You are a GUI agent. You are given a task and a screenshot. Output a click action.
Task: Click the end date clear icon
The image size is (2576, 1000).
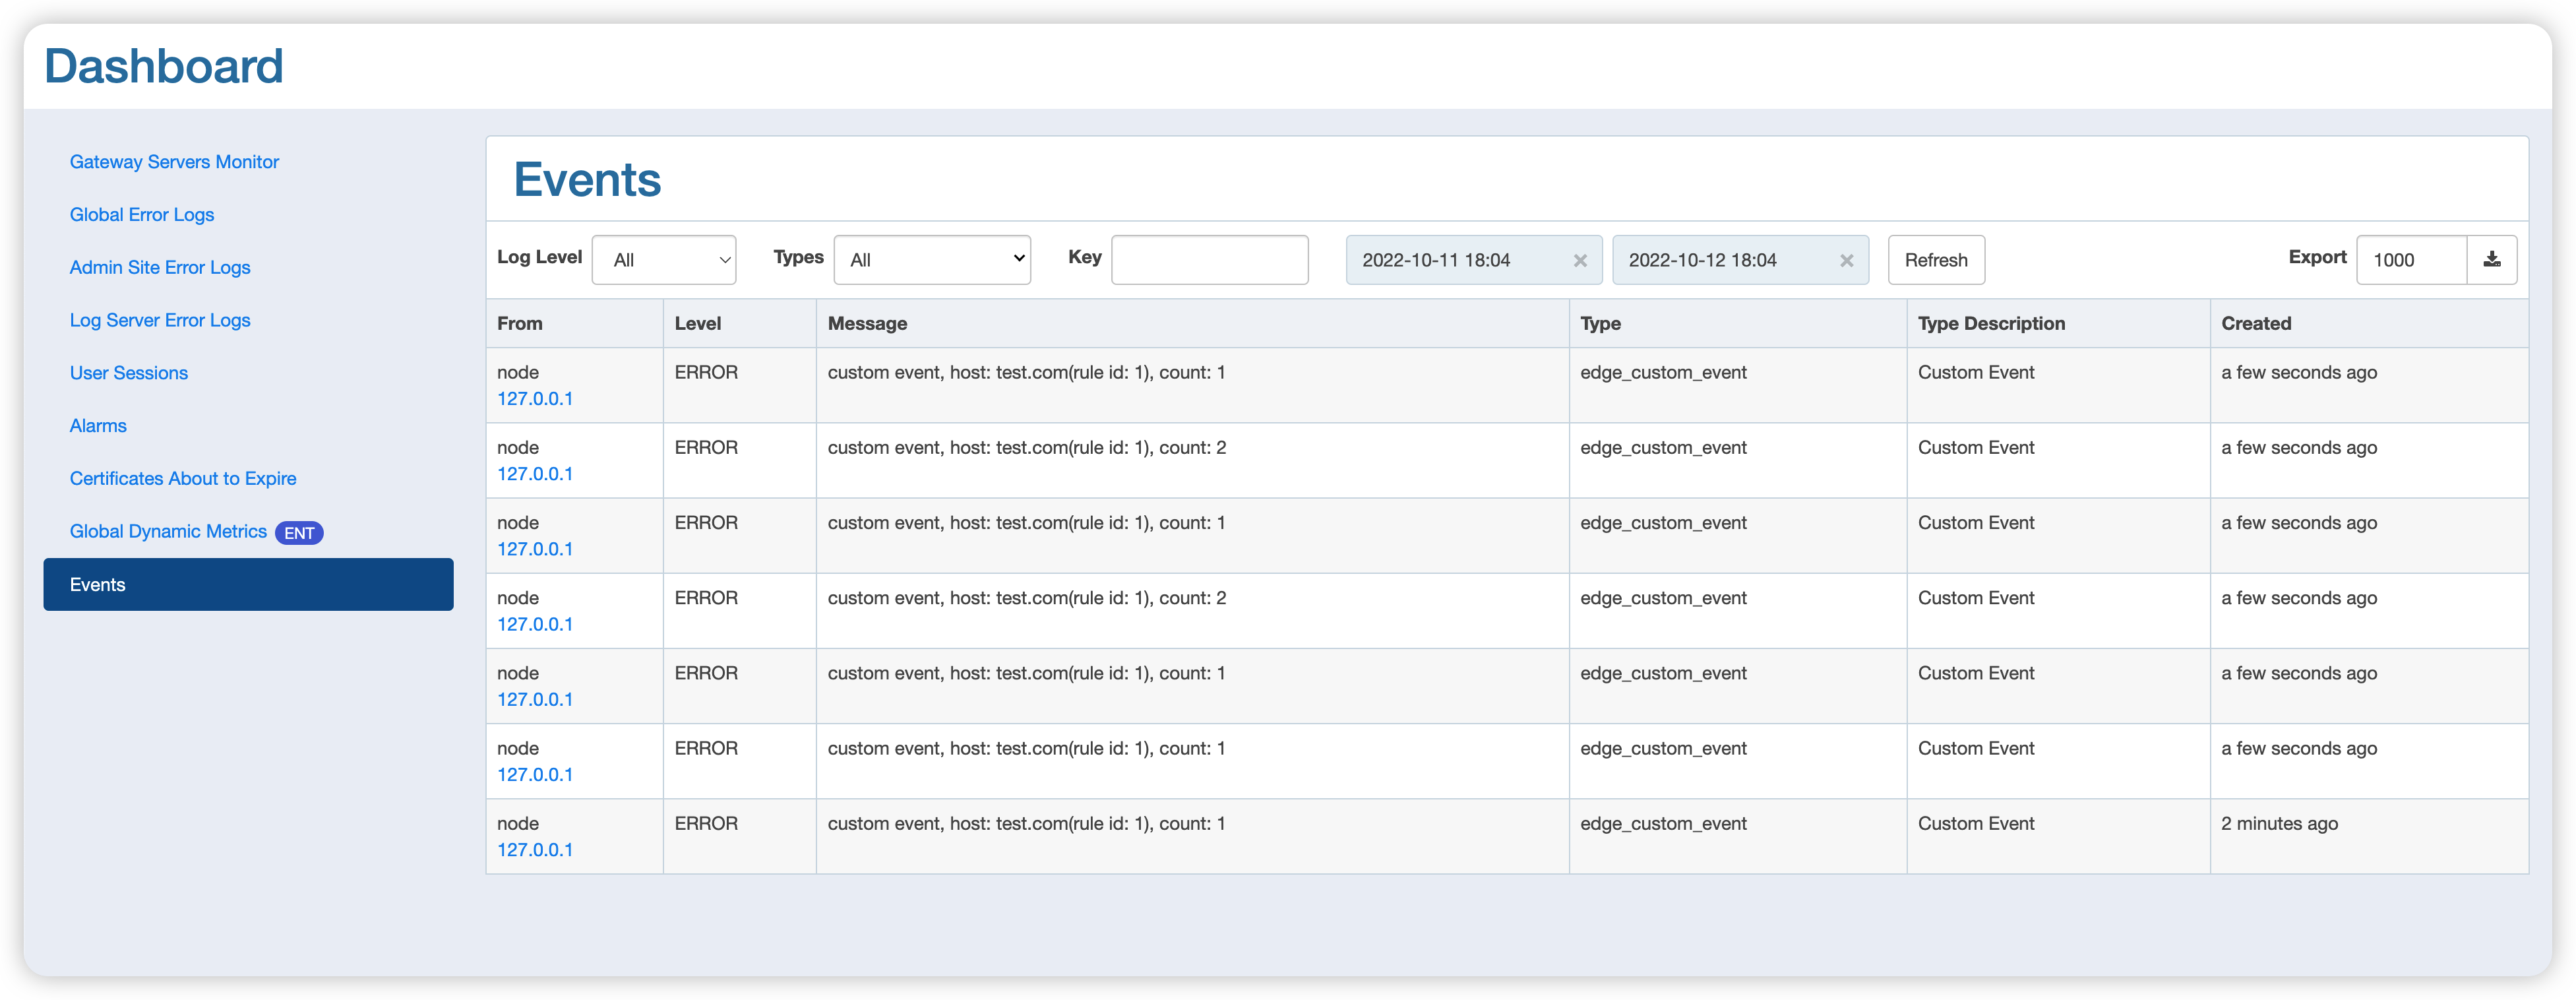tap(1845, 259)
